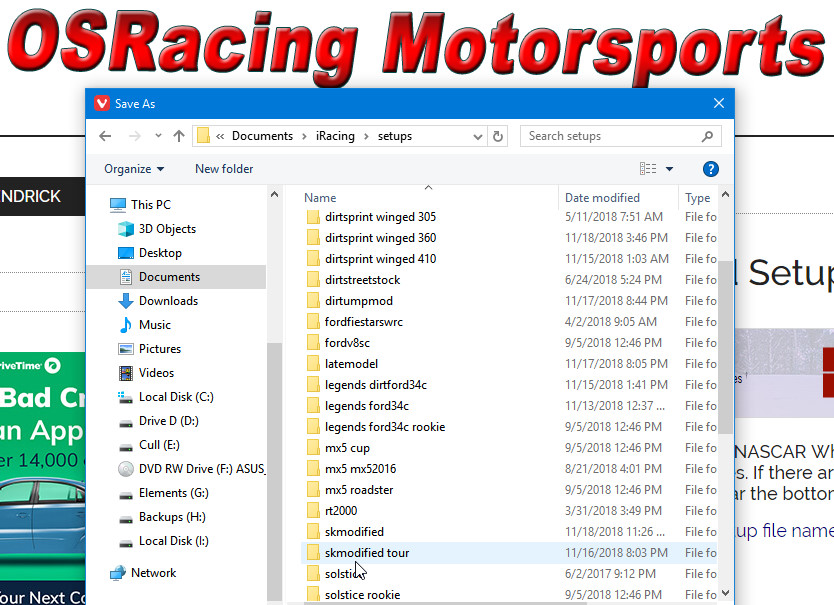Open the address bar history dropdown
Viewport: 834px width, 605px height.
[x=476, y=136]
